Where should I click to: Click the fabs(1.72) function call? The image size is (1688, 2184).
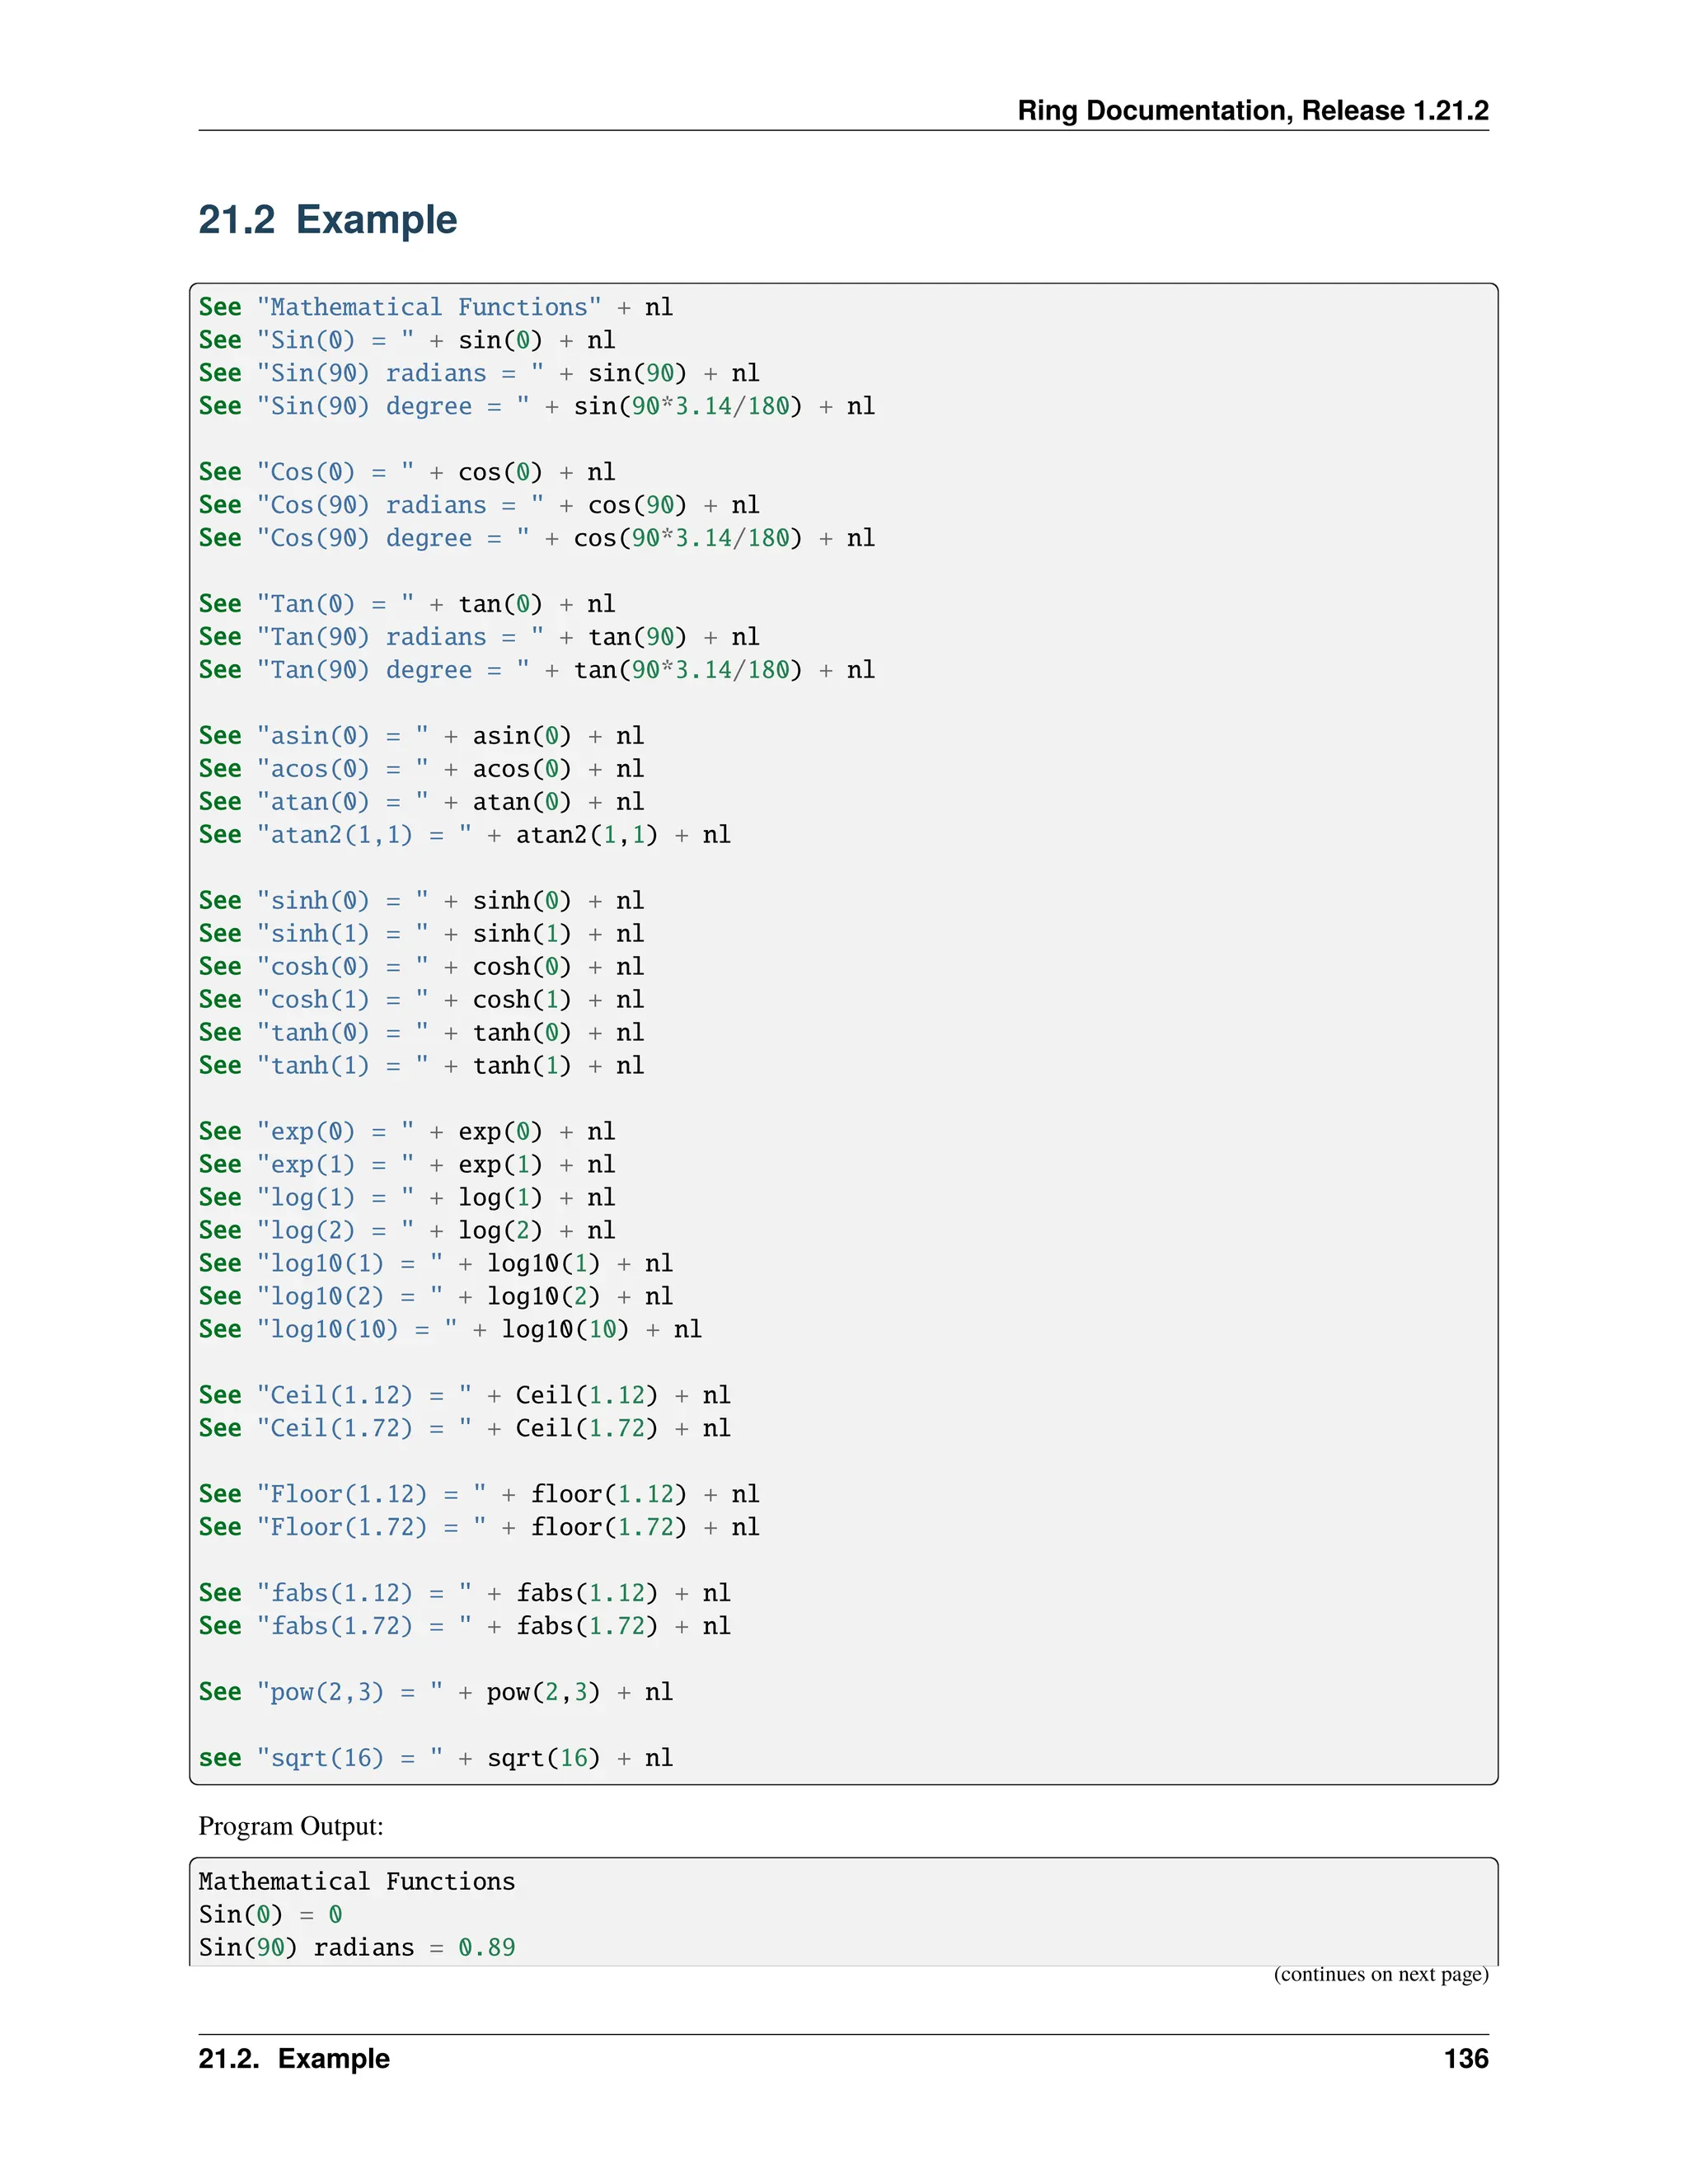(586, 1626)
